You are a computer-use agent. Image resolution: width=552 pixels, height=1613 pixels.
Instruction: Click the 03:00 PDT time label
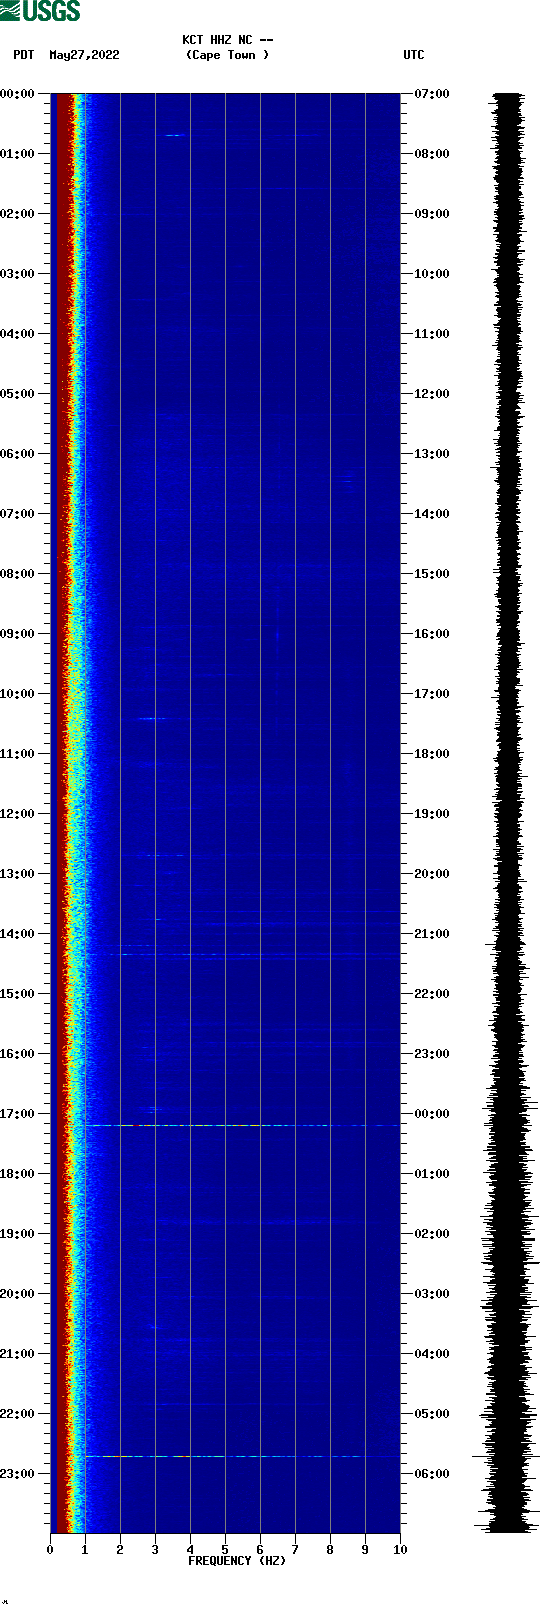[18, 274]
